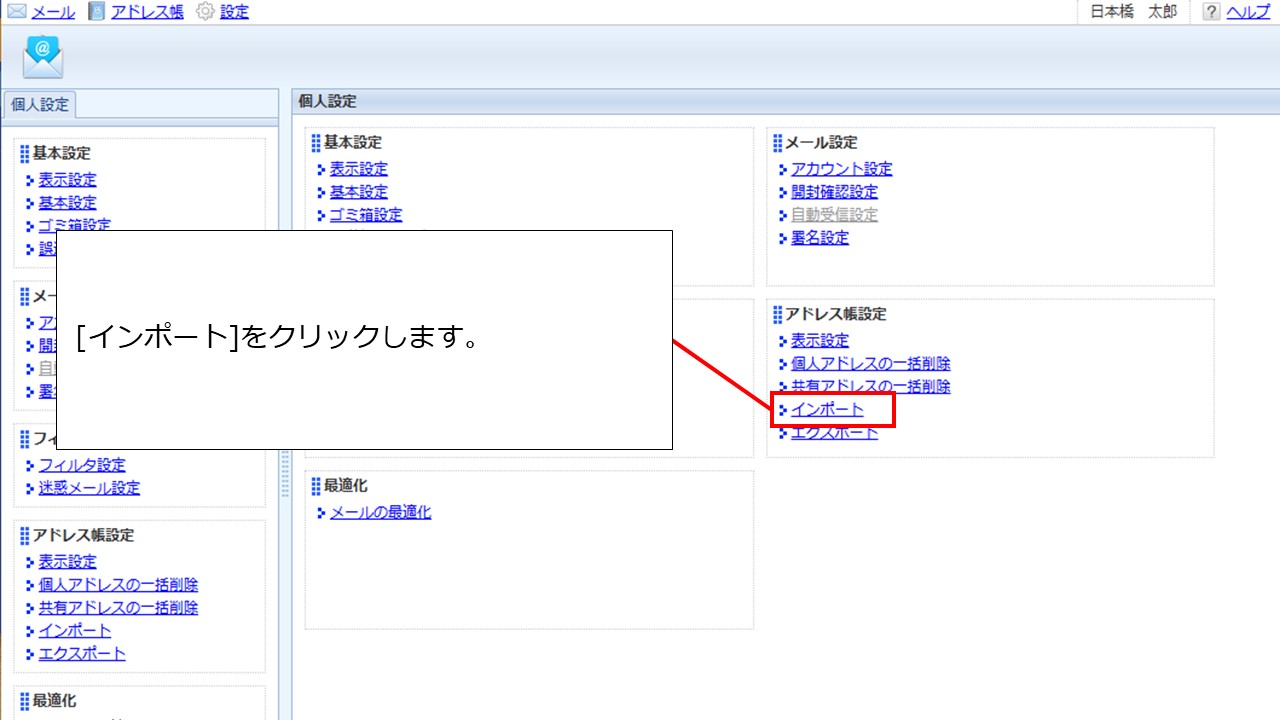Select the 個人設定 tab
The height and width of the screenshot is (720, 1280).
tap(40, 104)
